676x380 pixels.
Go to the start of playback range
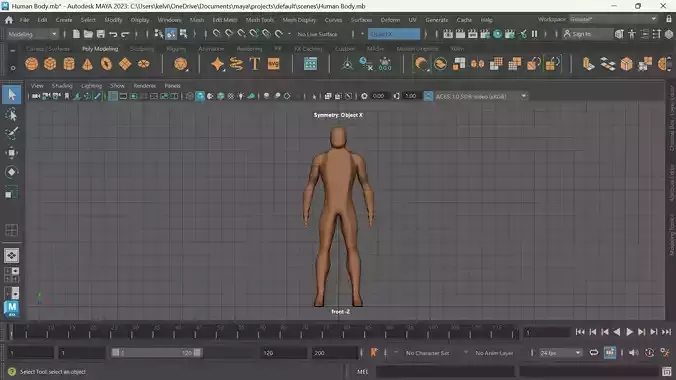(x=580, y=332)
